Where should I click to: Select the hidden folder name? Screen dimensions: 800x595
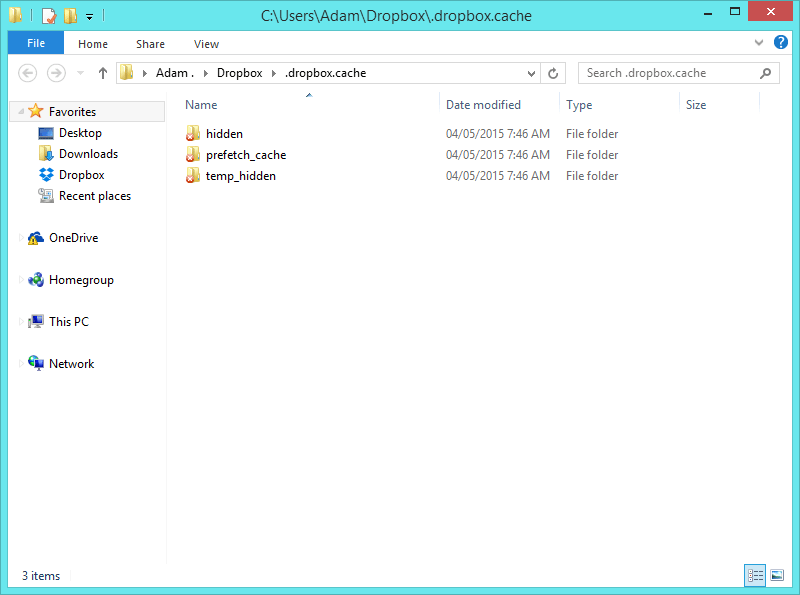point(224,134)
